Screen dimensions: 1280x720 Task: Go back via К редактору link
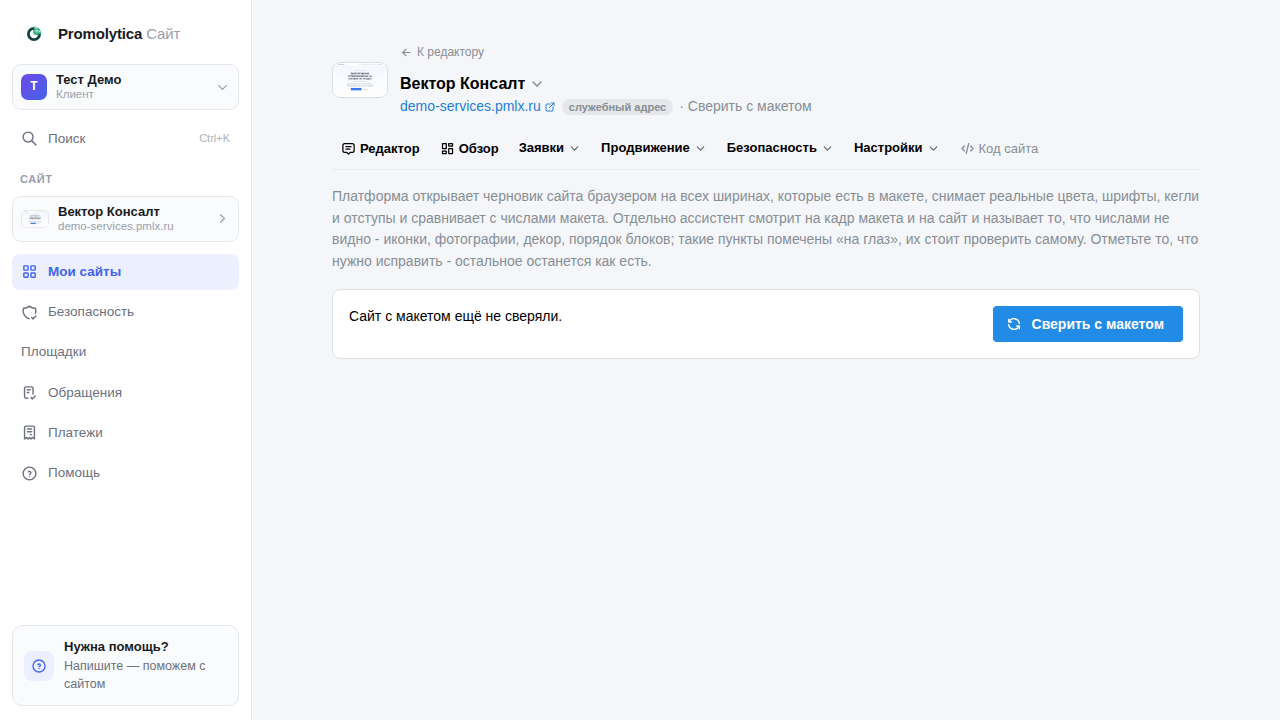click(442, 52)
